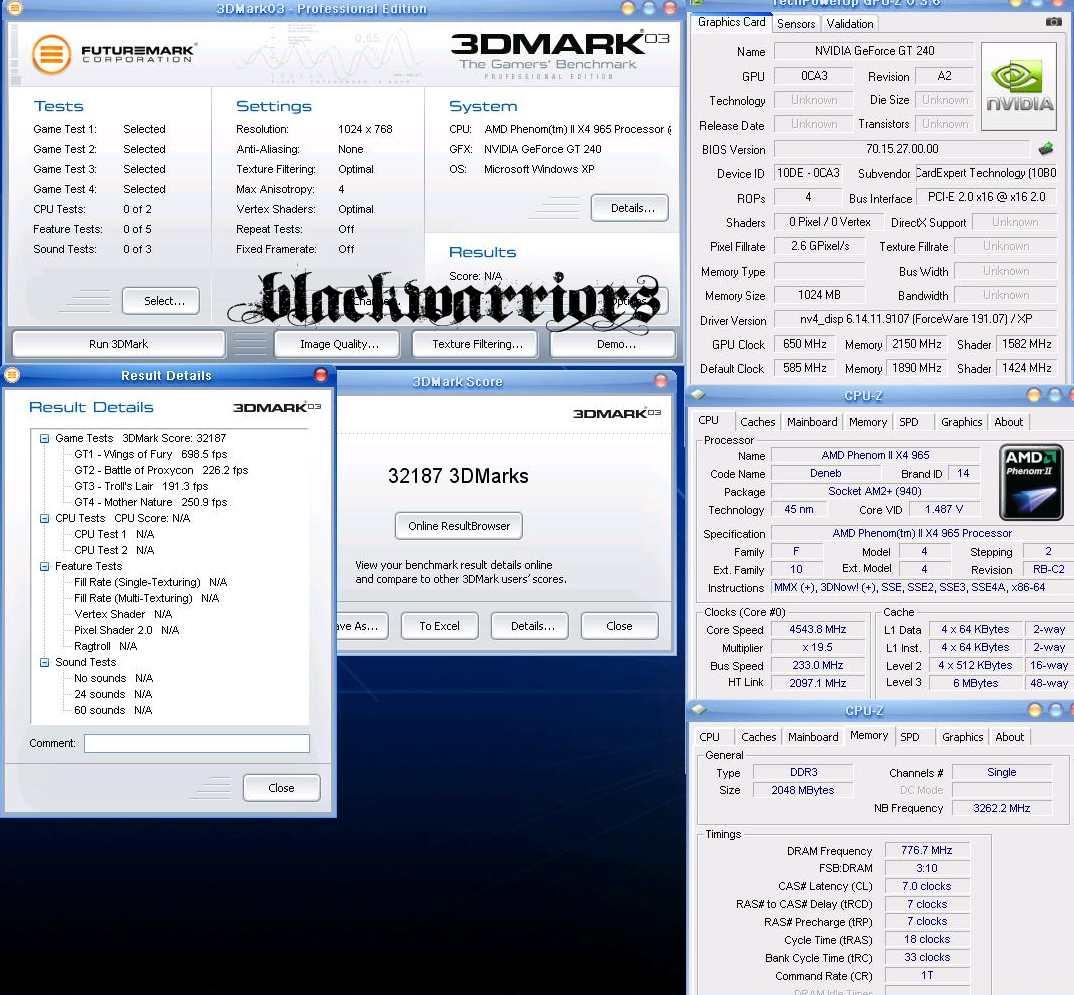
Task: Open Caches tab in lower CPU-Z window
Action: pyautogui.click(x=758, y=737)
